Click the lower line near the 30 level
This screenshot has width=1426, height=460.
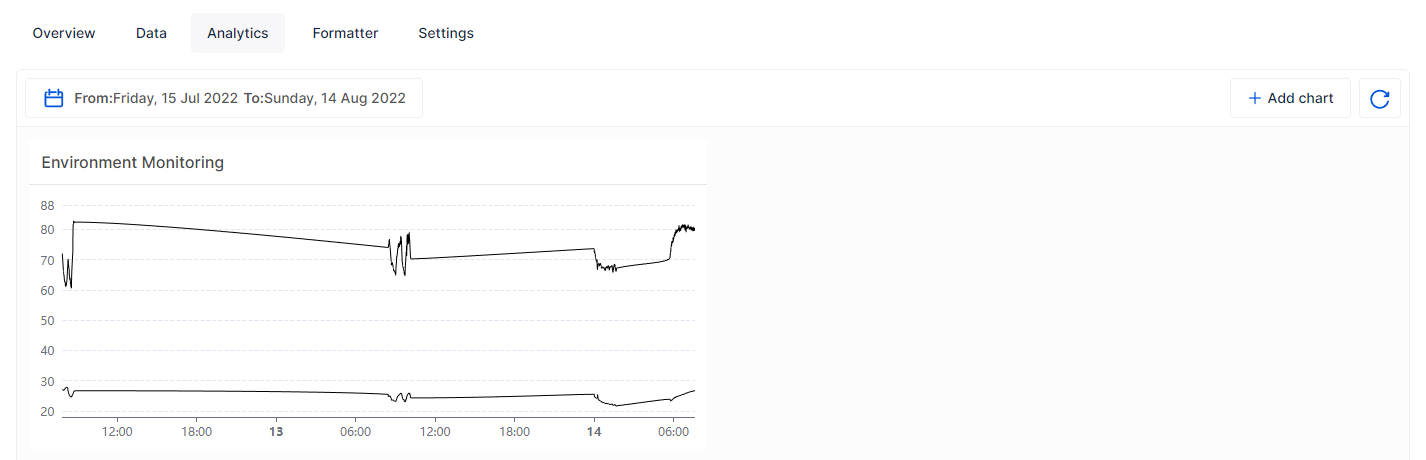point(230,391)
